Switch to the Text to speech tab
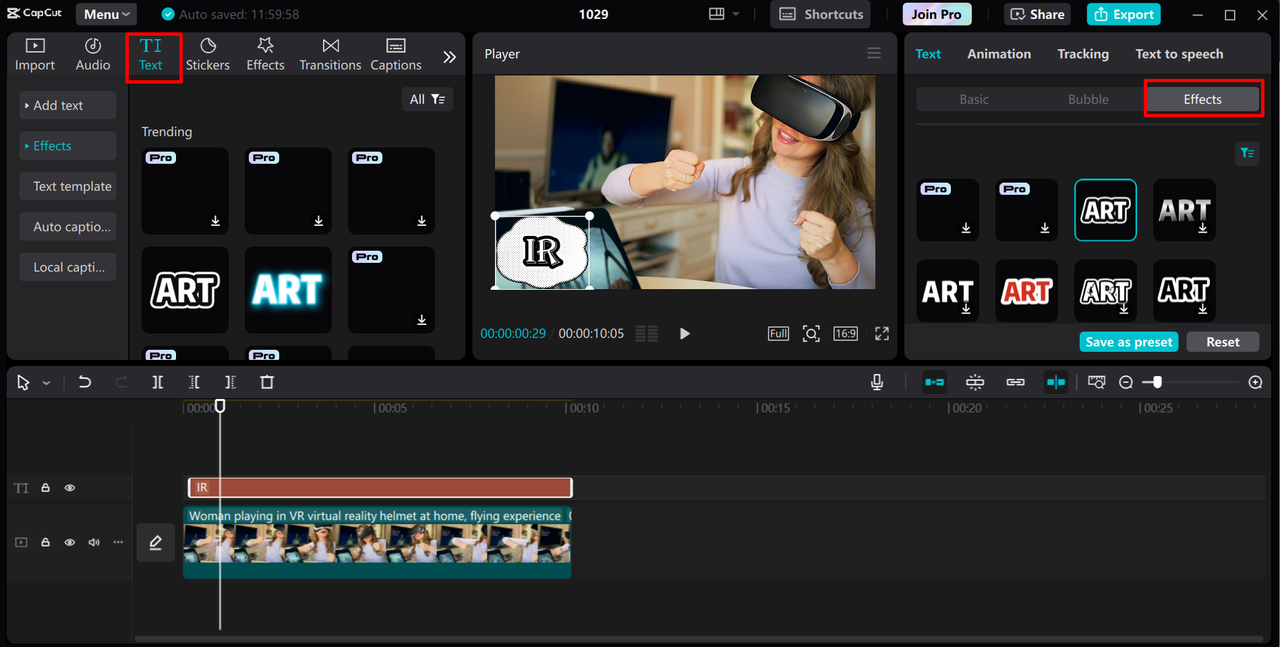The height and width of the screenshot is (647, 1280). click(x=1179, y=54)
